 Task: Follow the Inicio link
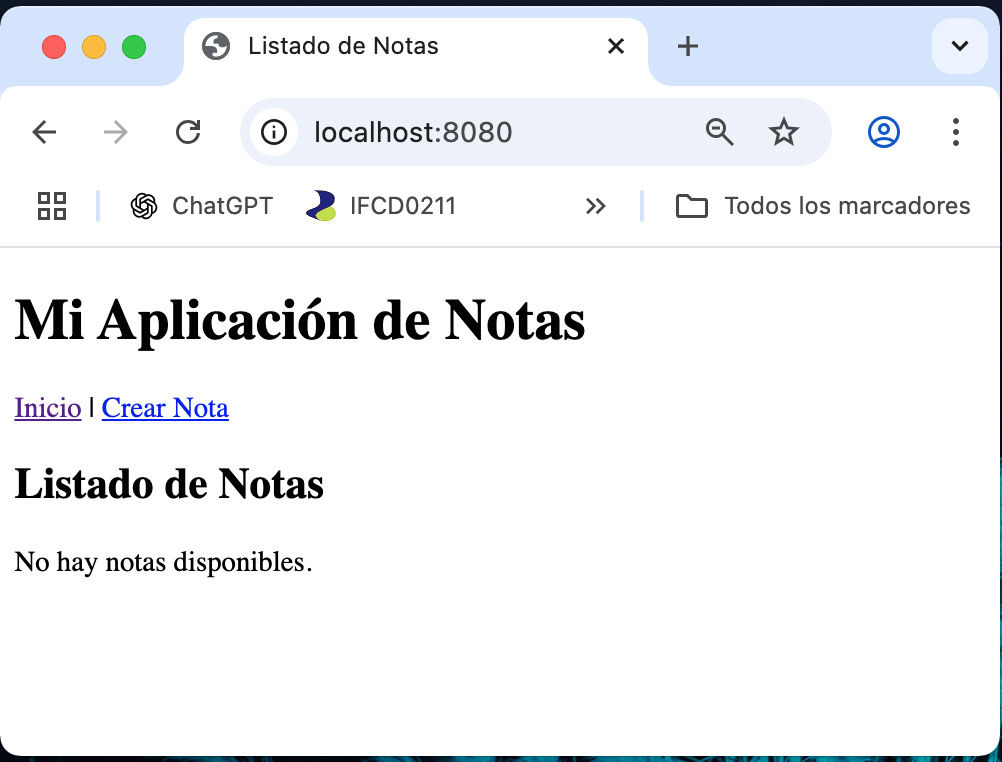point(48,408)
